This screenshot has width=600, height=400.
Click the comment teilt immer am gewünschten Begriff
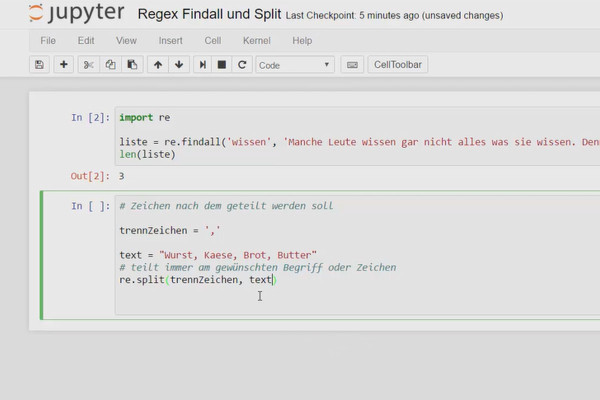[258, 267]
